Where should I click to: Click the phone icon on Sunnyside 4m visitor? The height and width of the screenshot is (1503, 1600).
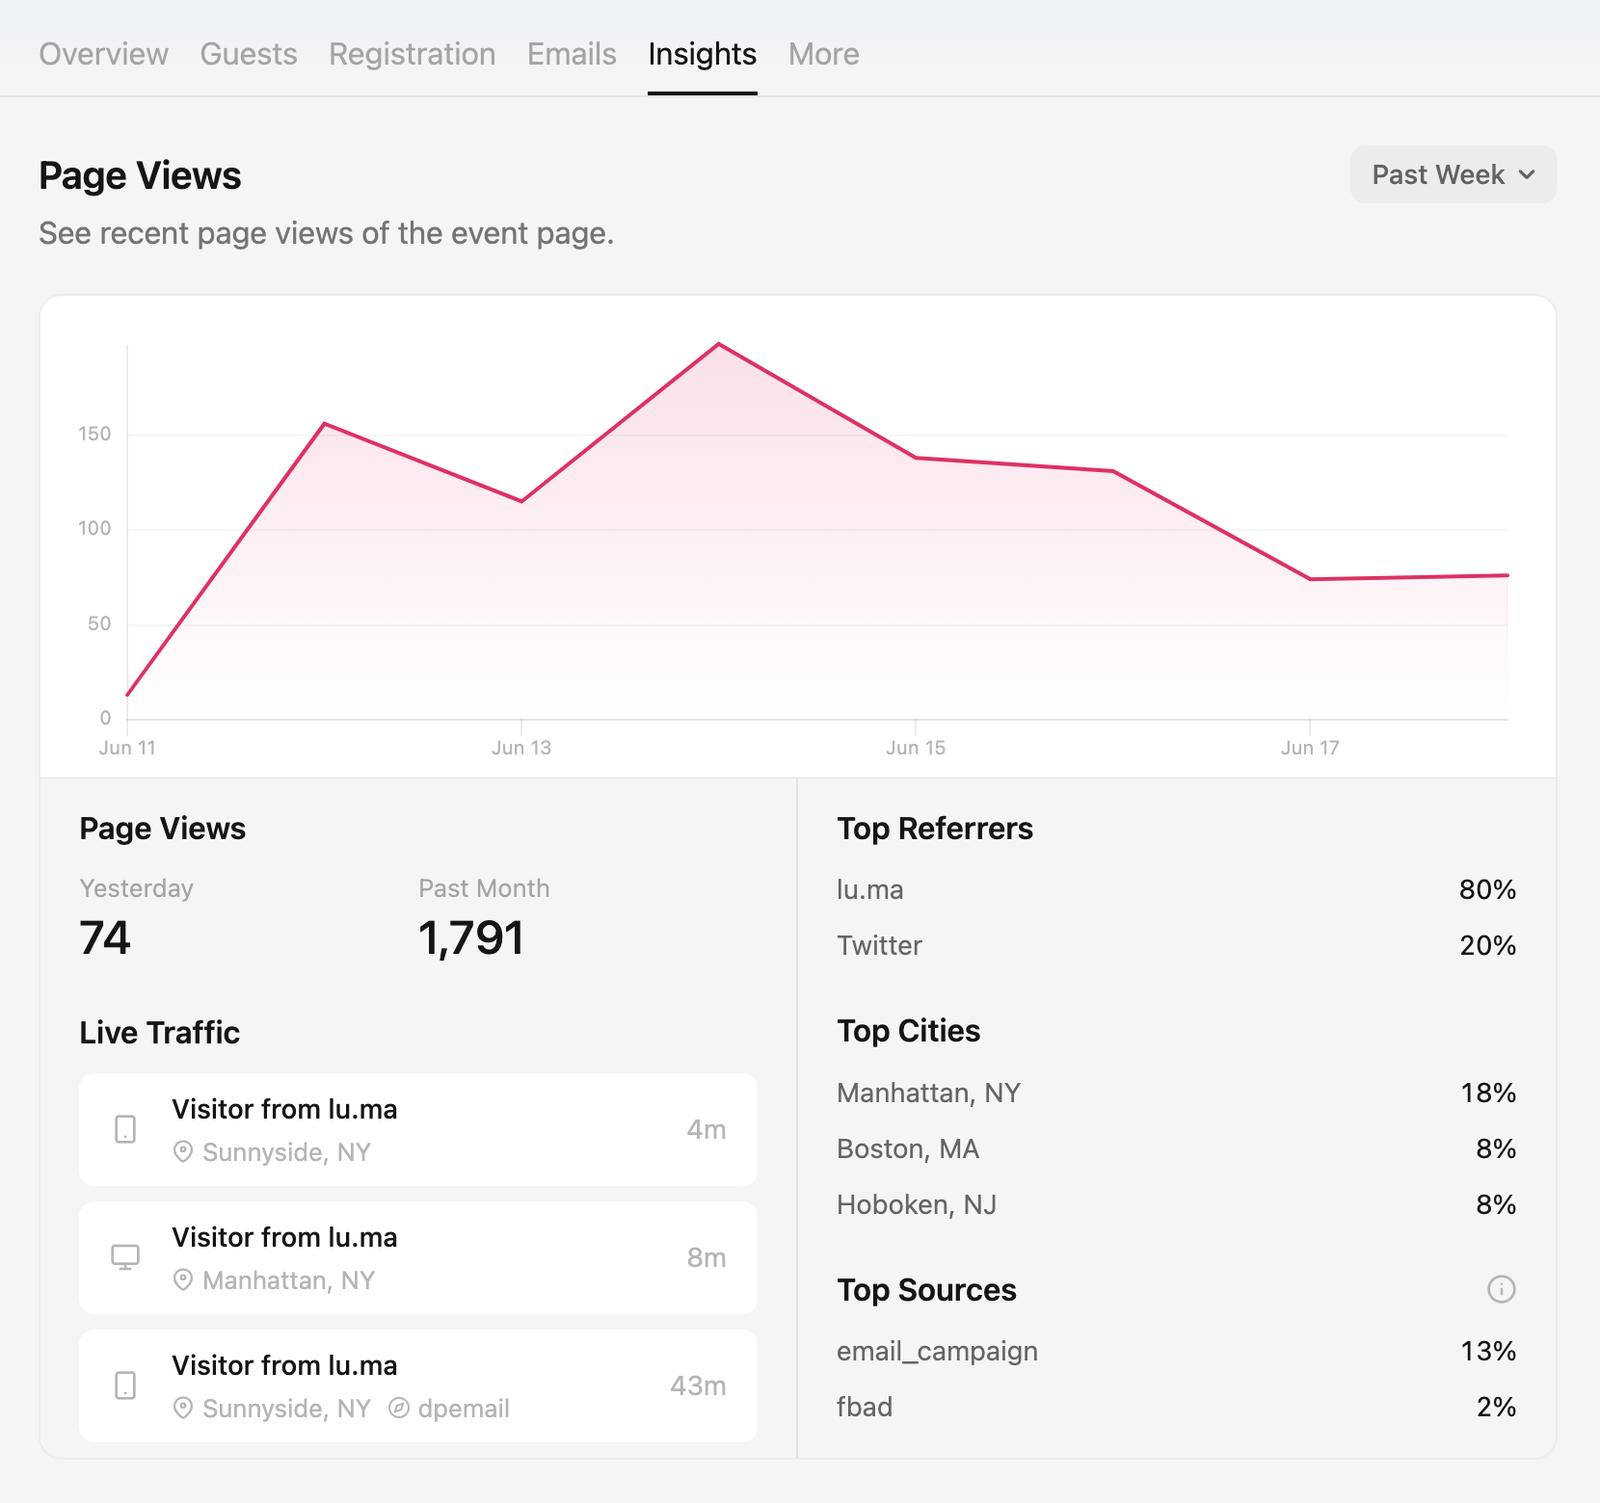[125, 1129]
